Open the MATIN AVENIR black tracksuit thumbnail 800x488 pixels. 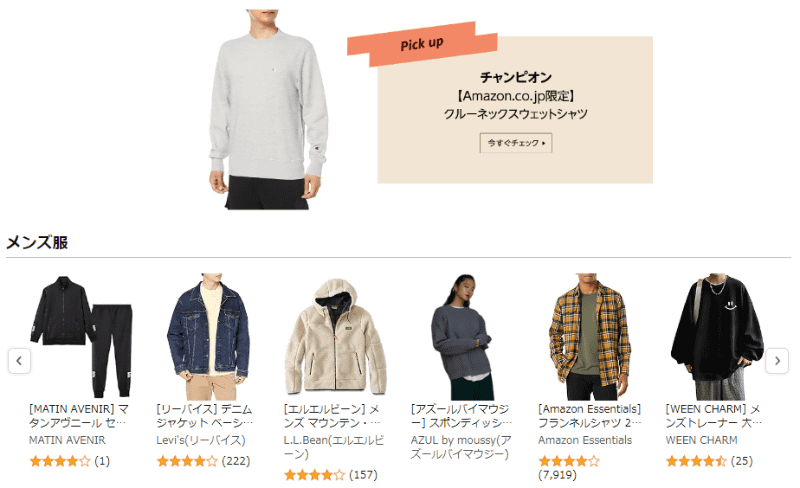81,336
